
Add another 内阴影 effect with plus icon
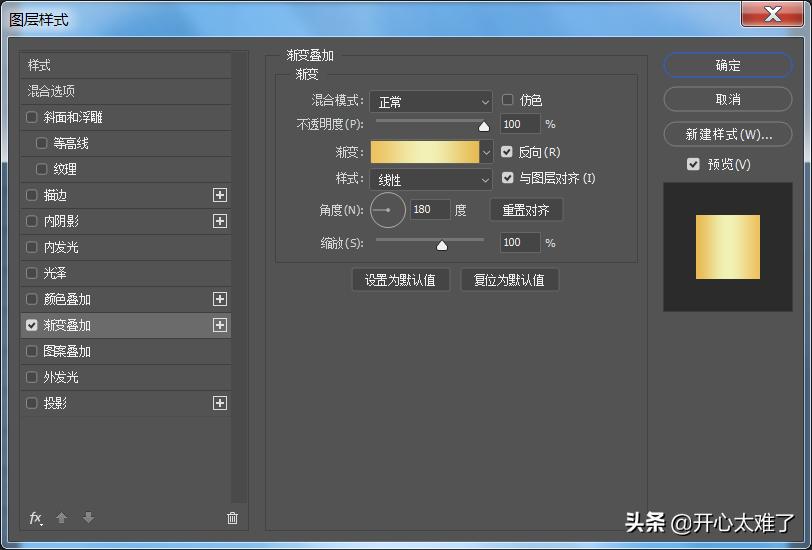(x=220, y=221)
